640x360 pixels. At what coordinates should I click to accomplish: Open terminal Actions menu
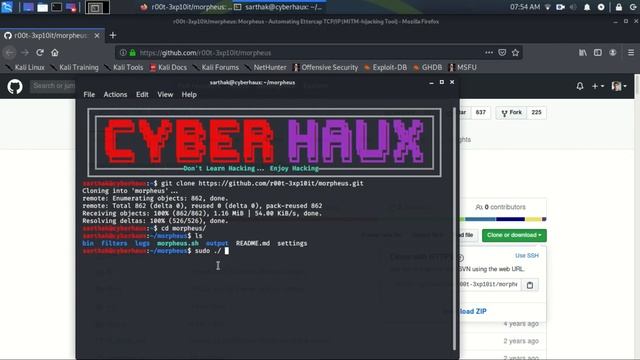pyautogui.click(x=115, y=94)
